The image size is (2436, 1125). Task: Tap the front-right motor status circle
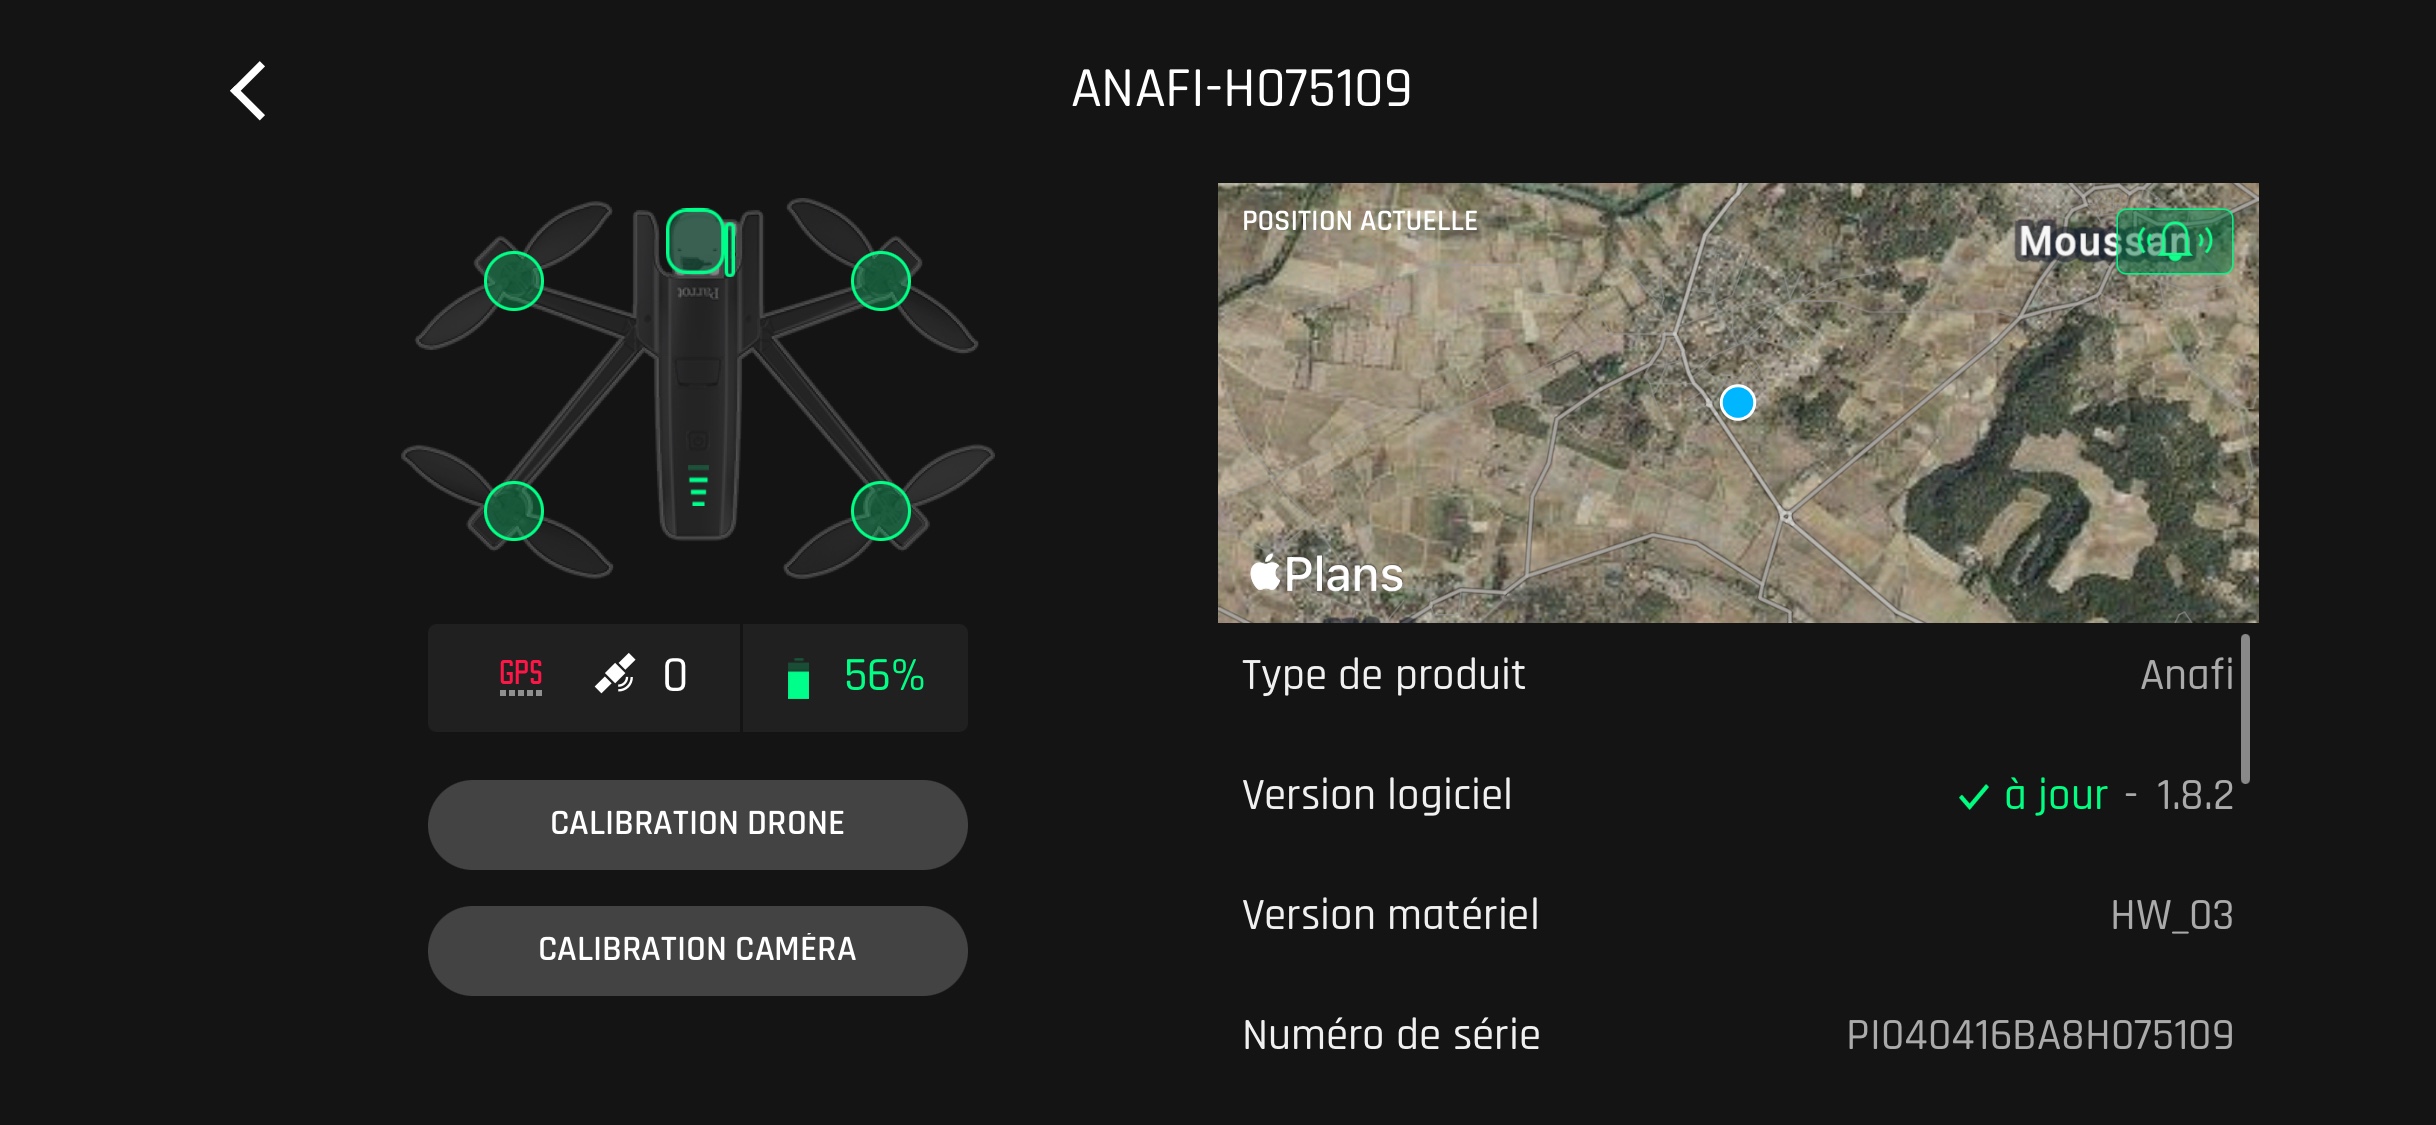click(x=881, y=281)
